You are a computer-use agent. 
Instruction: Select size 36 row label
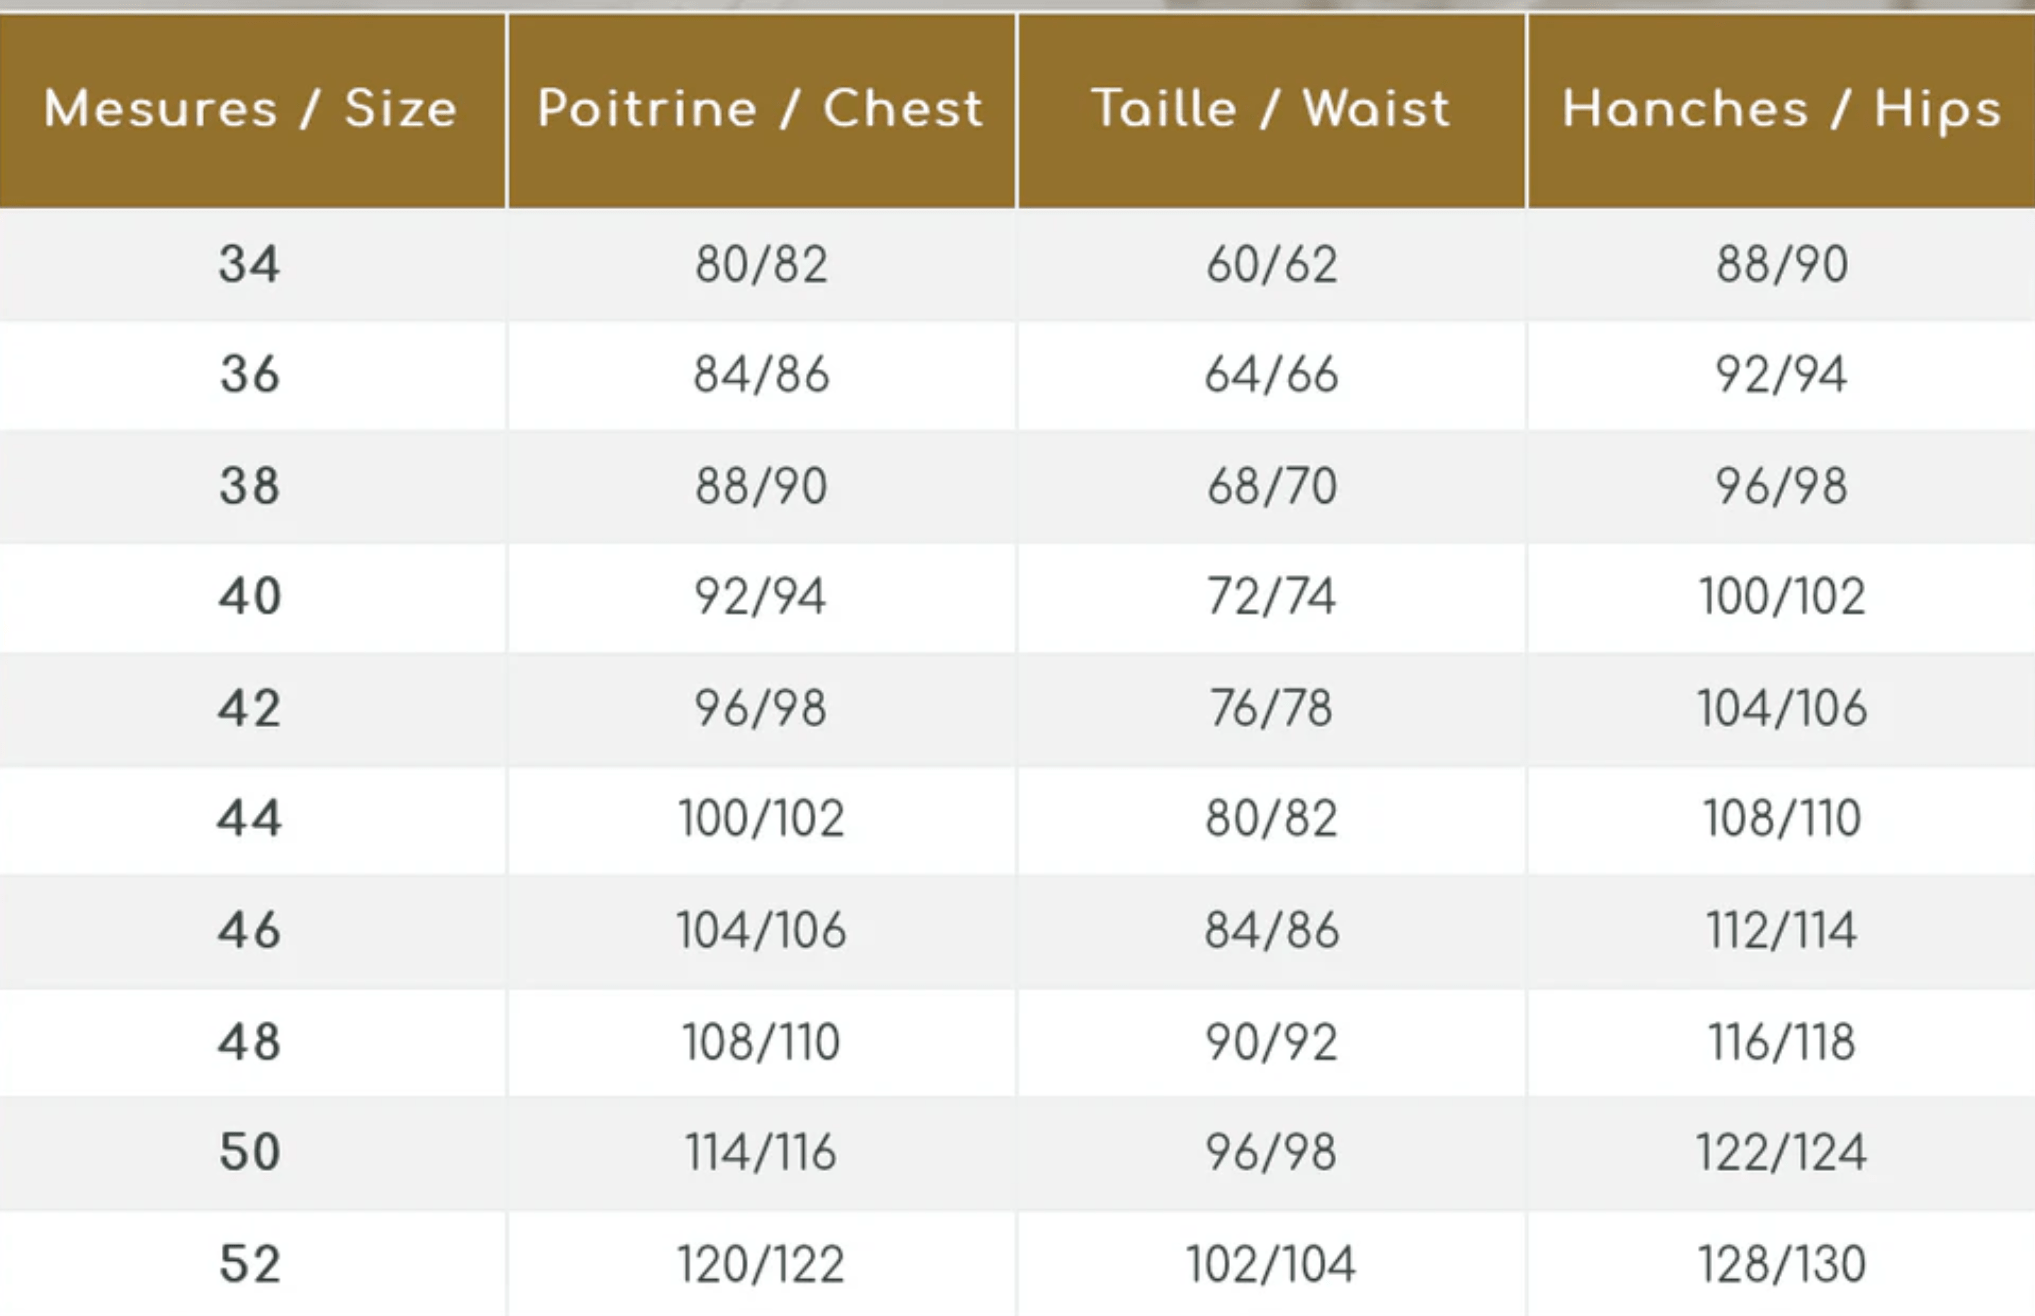click(x=250, y=375)
